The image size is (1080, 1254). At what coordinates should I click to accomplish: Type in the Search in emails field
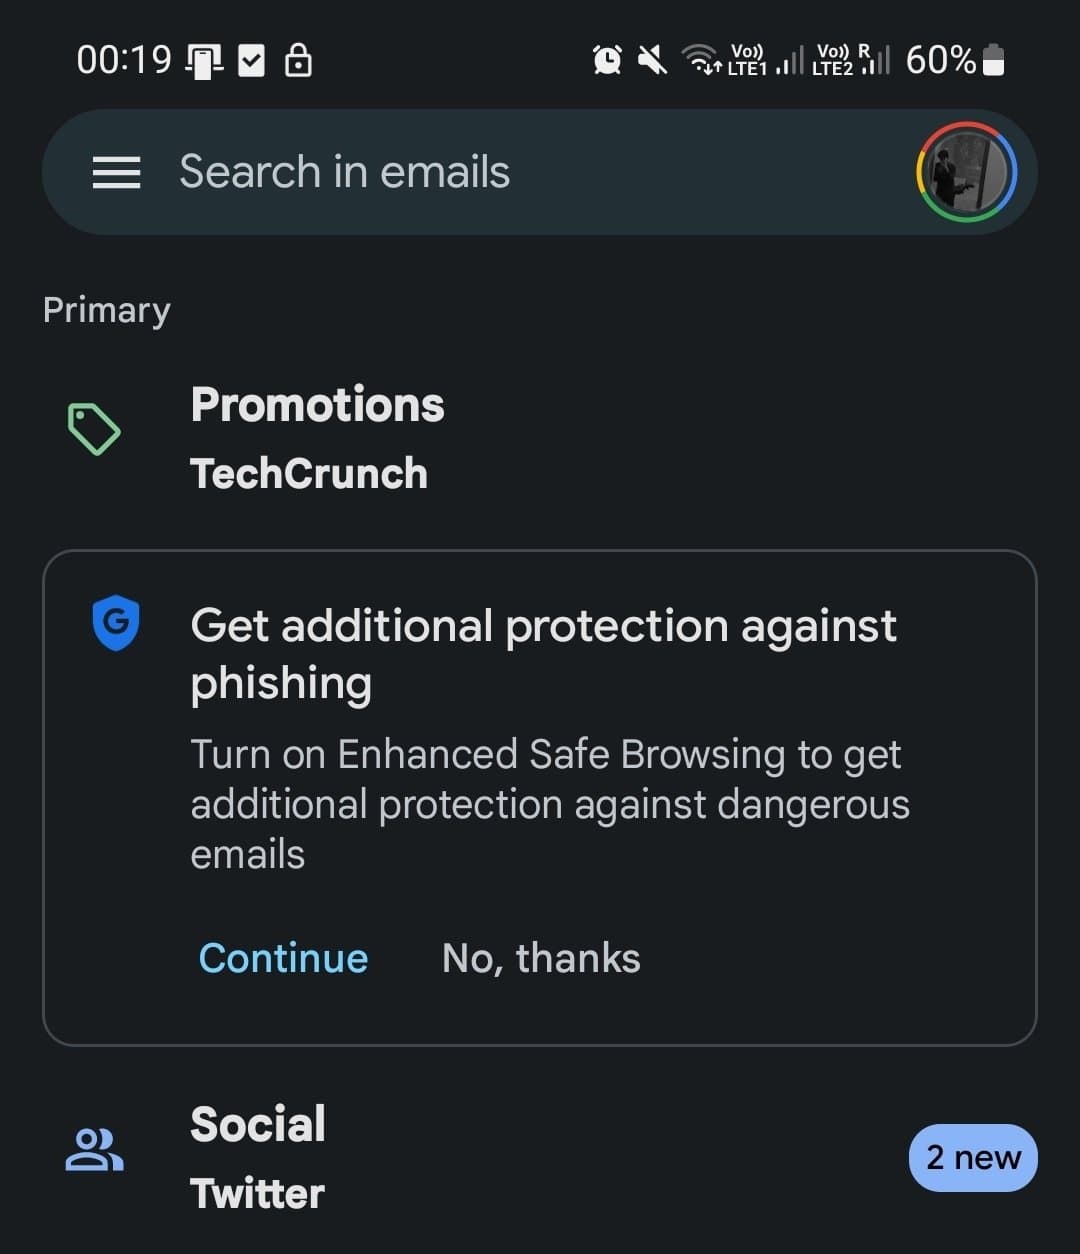(x=500, y=172)
